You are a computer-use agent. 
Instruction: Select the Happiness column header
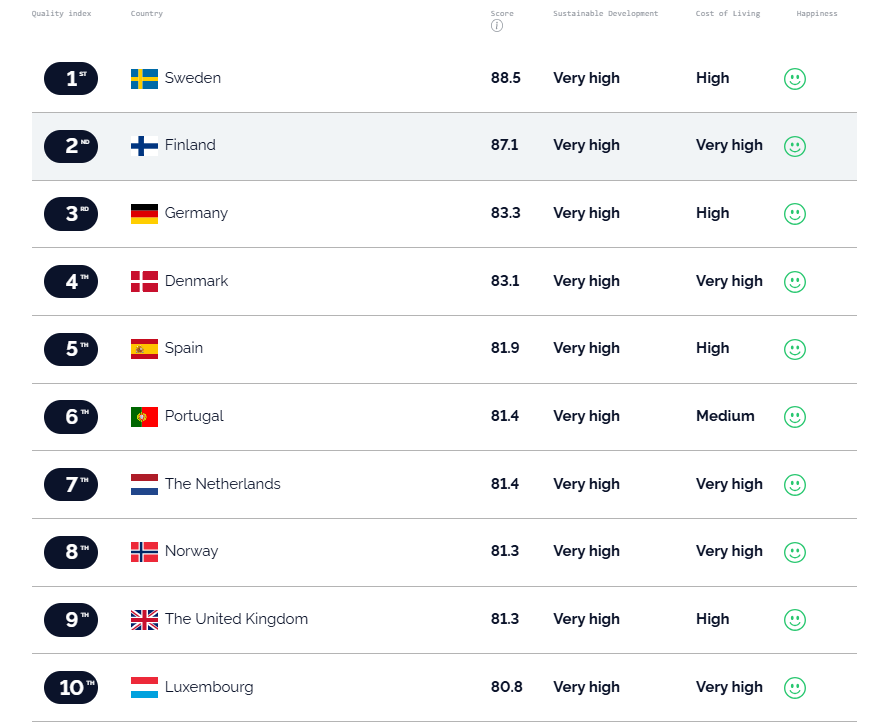click(817, 13)
